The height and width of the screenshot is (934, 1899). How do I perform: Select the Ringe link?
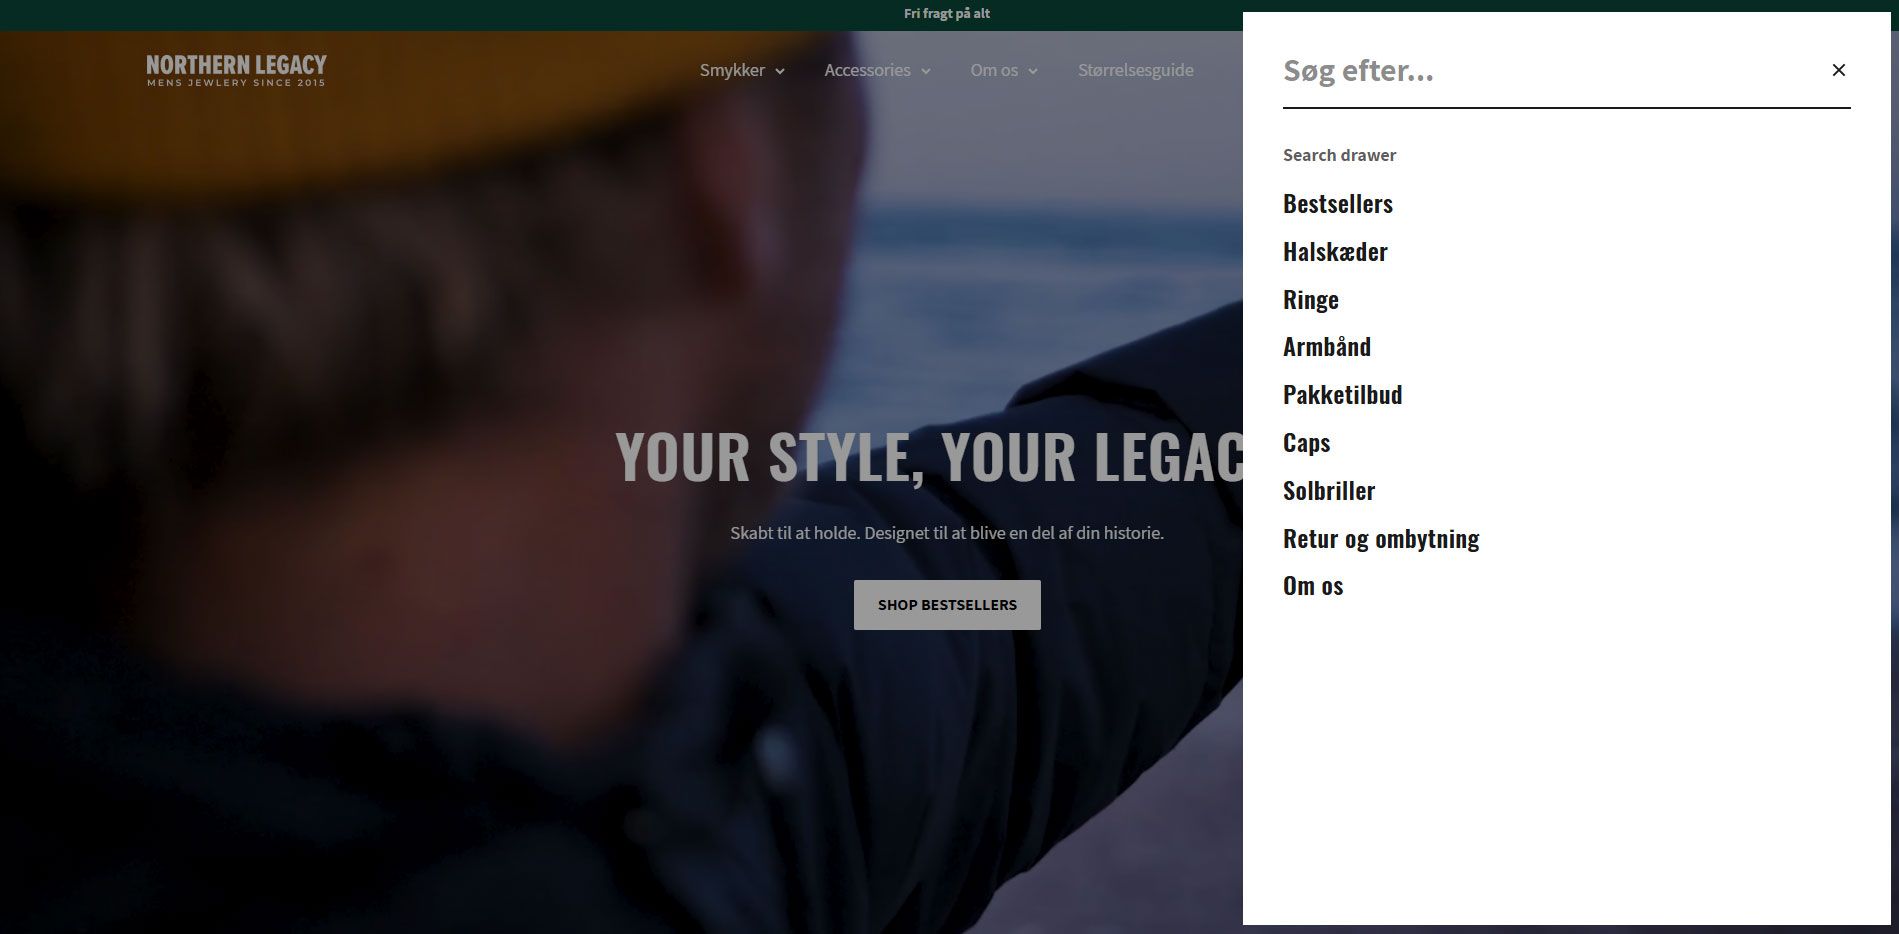coord(1310,300)
